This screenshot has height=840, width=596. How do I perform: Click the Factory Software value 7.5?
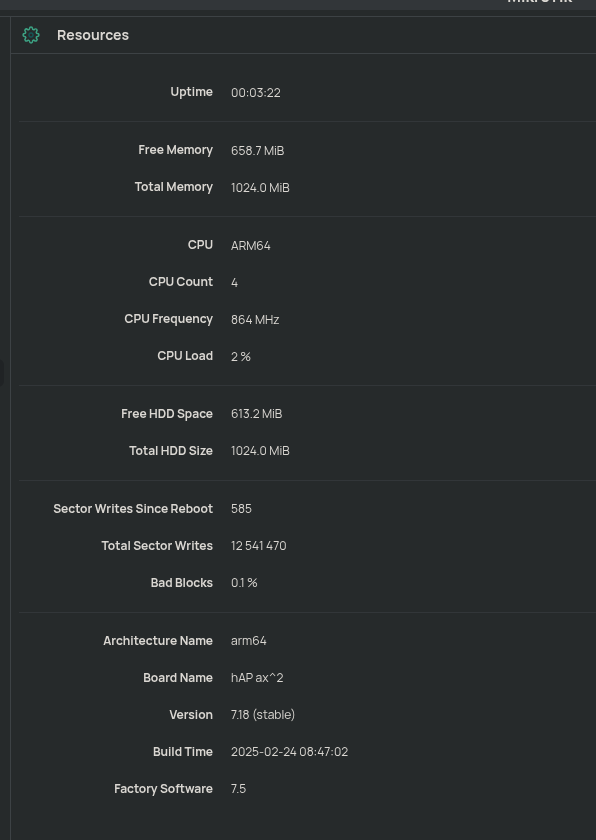238,788
